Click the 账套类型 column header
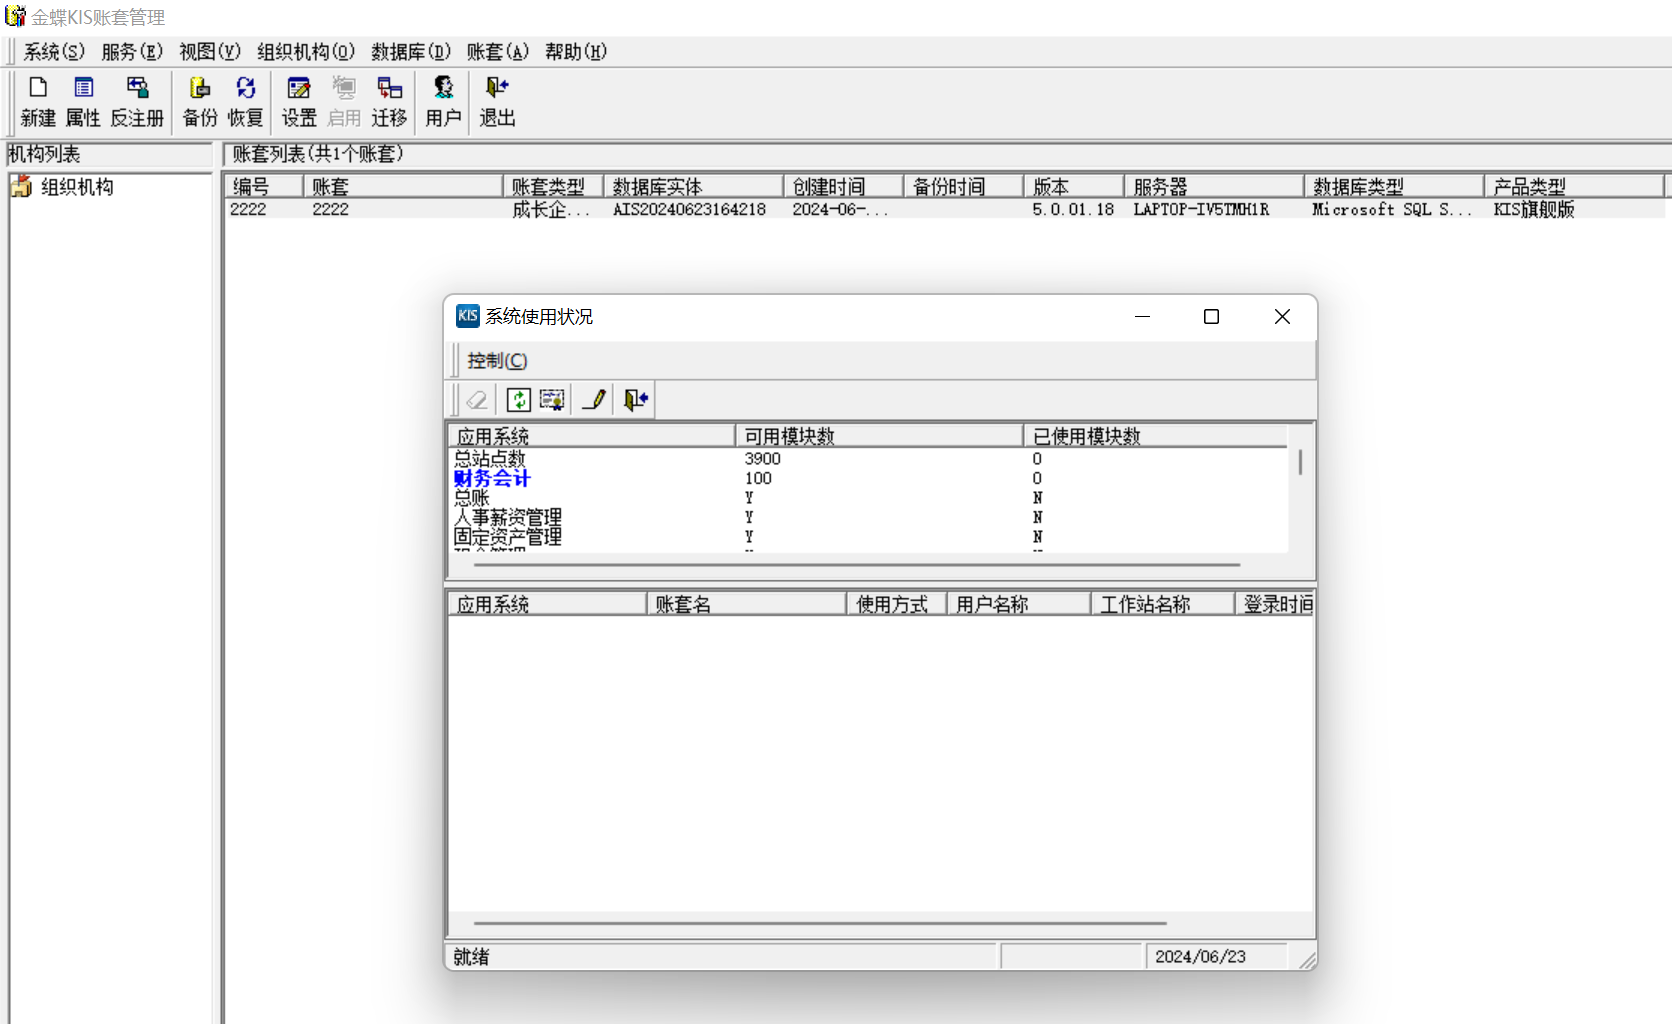Image resolution: width=1672 pixels, height=1024 pixels. [x=553, y=186]
